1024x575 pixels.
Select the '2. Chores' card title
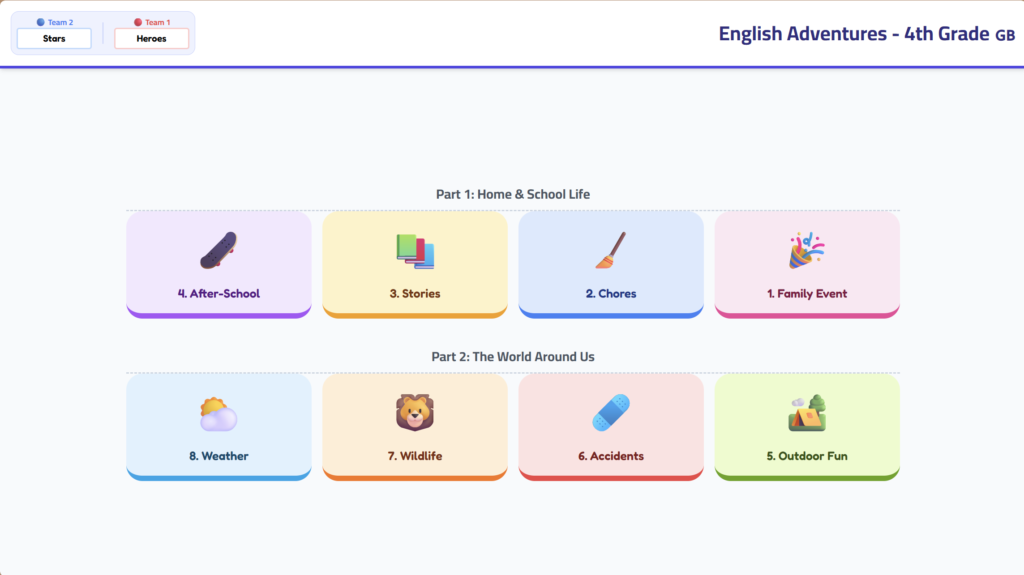610,294
